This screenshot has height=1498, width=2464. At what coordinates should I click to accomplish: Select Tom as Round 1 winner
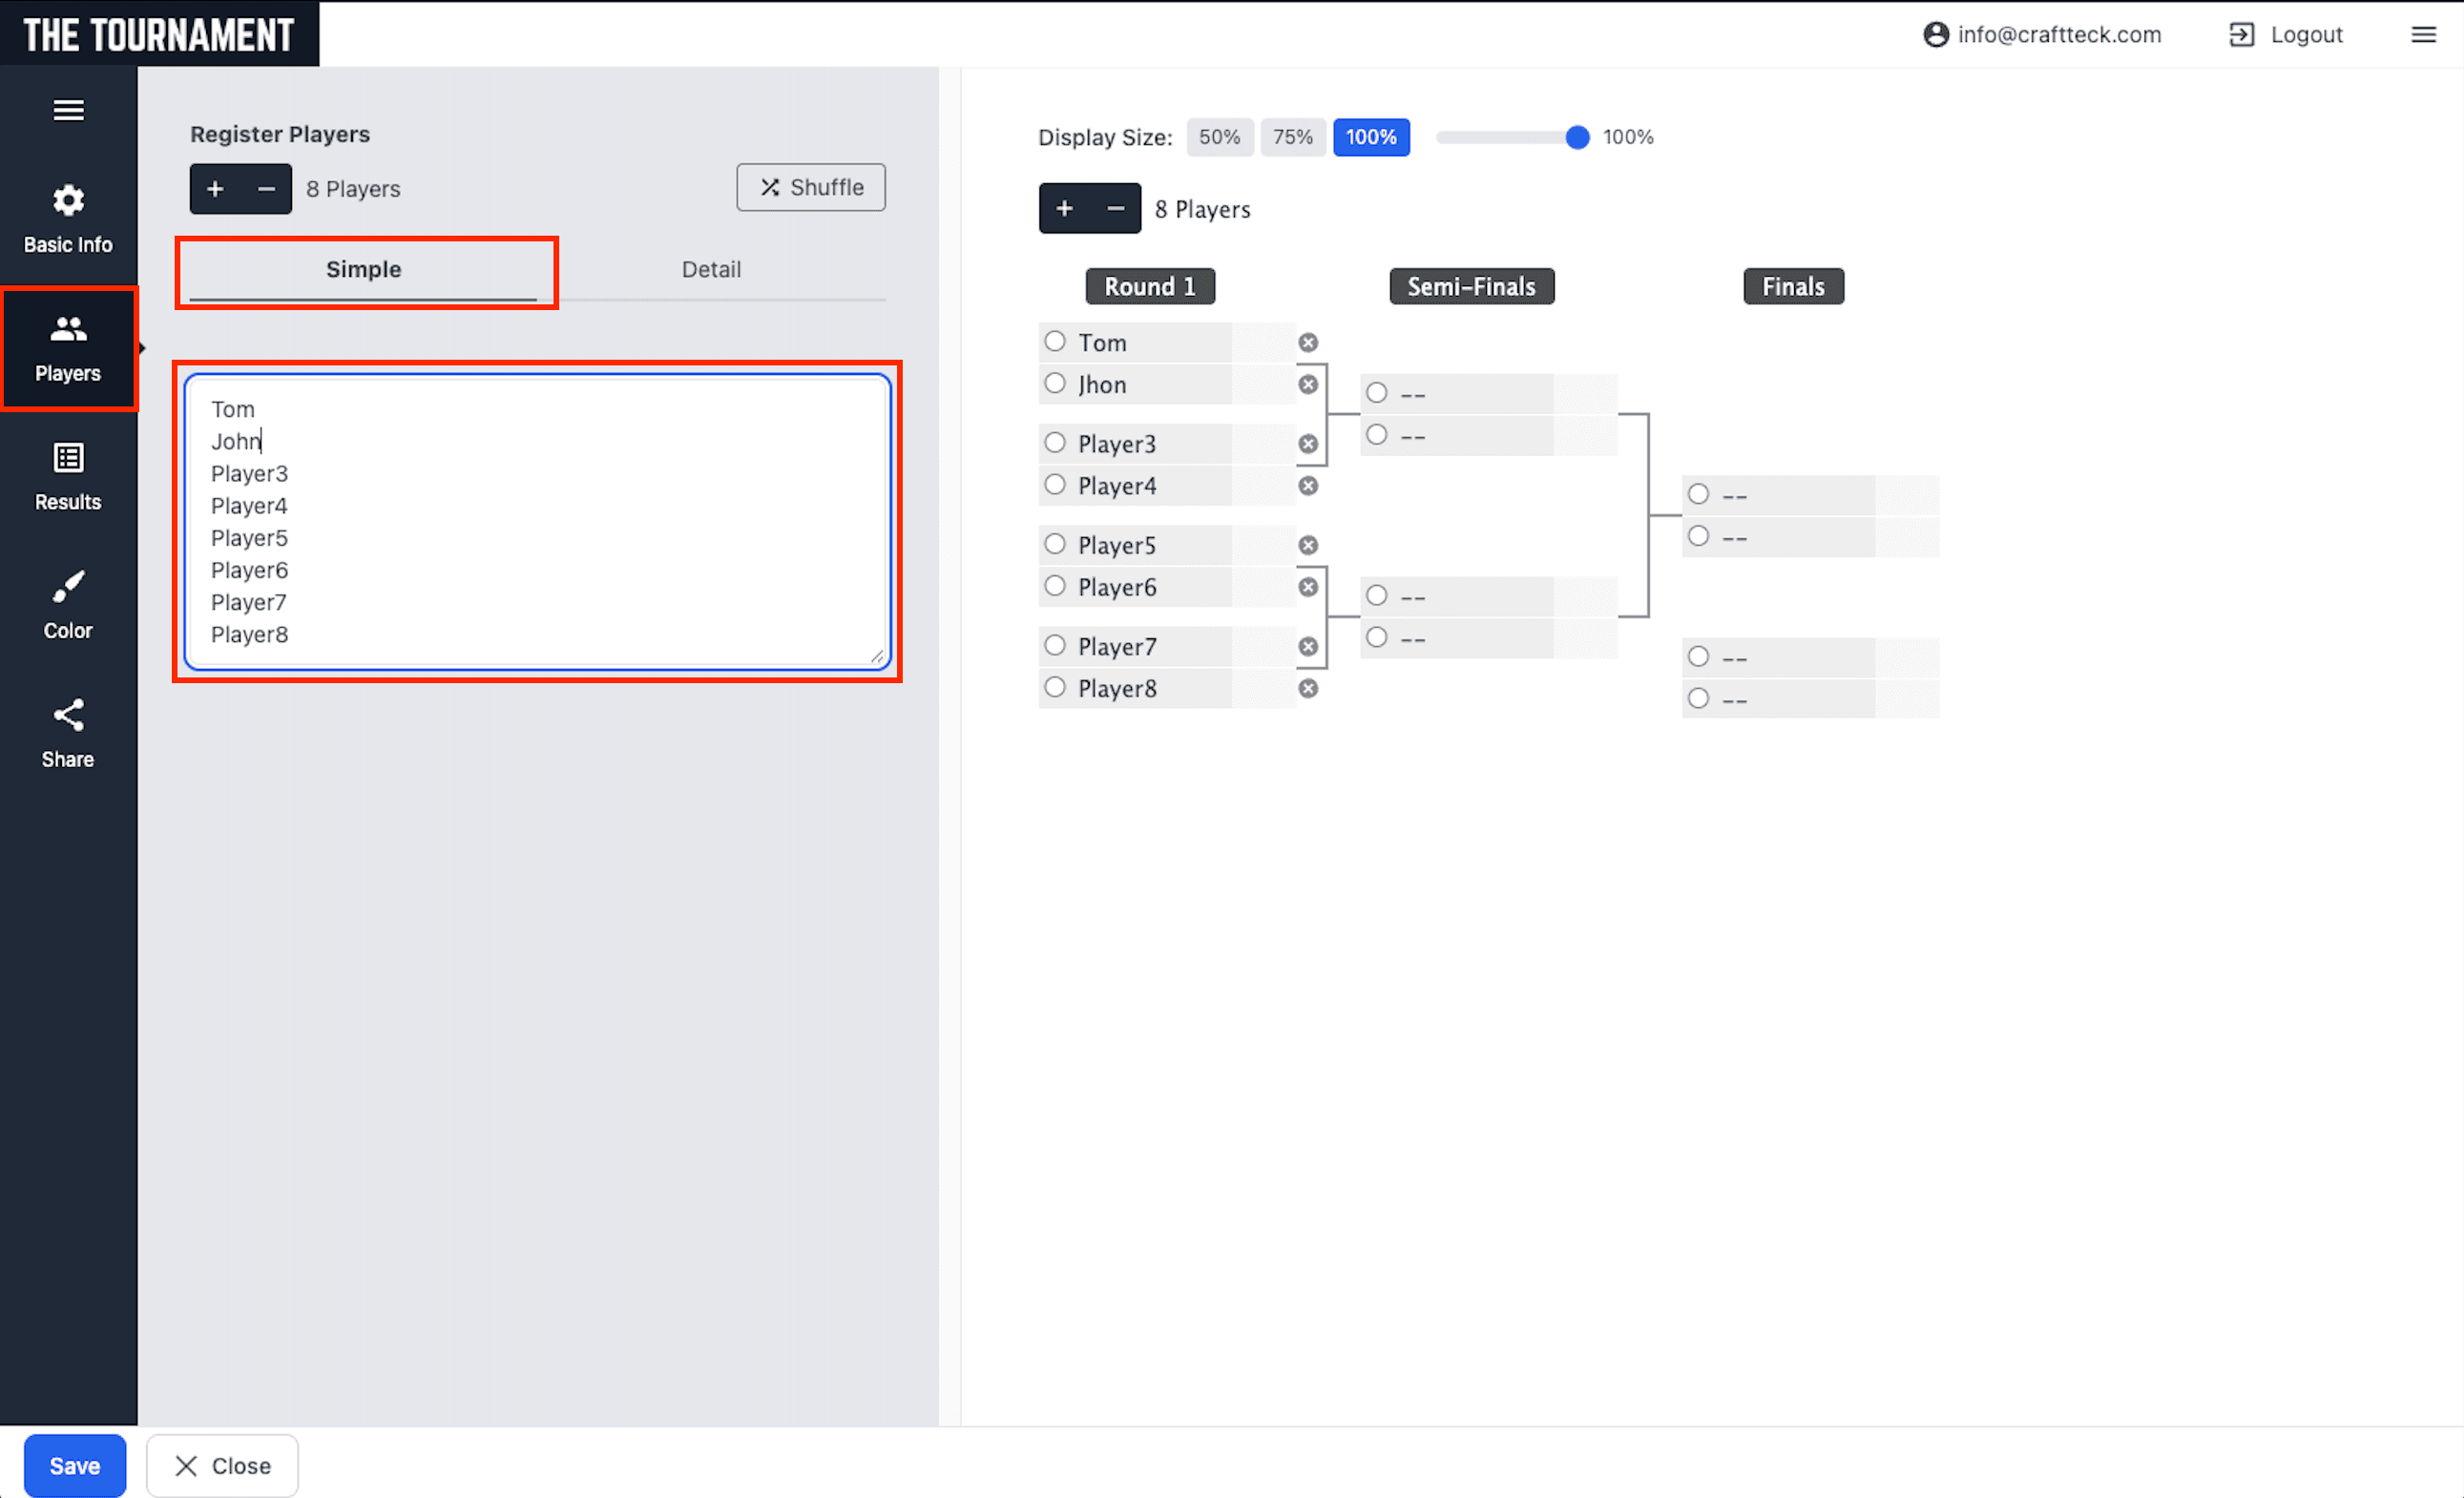(x=1055, y=342)
